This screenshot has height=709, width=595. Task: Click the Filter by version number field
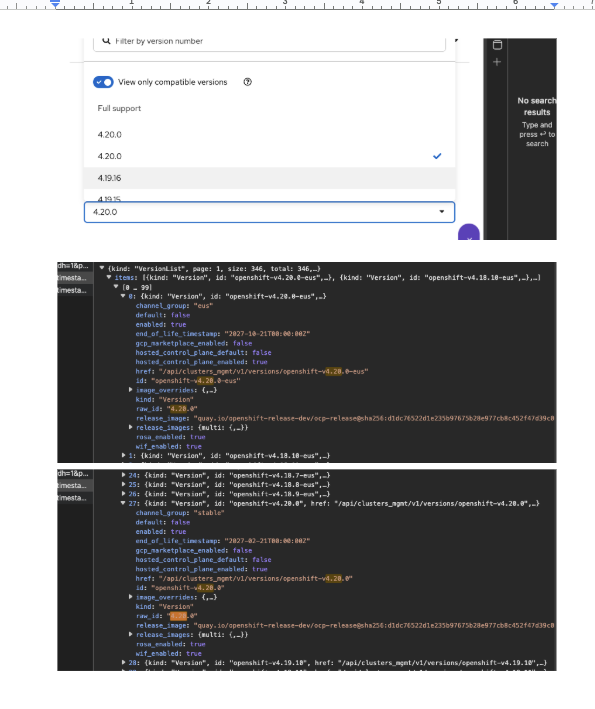(x=269, y=42)
